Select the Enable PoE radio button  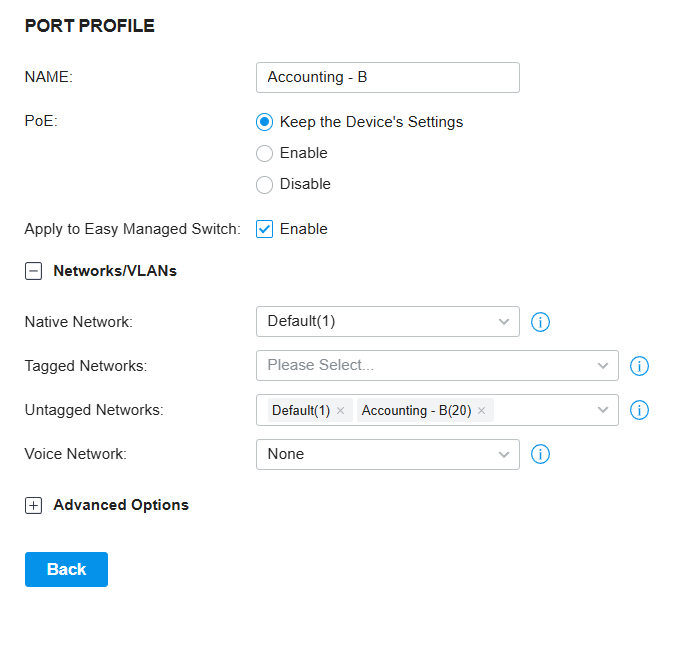coord(265,154)
